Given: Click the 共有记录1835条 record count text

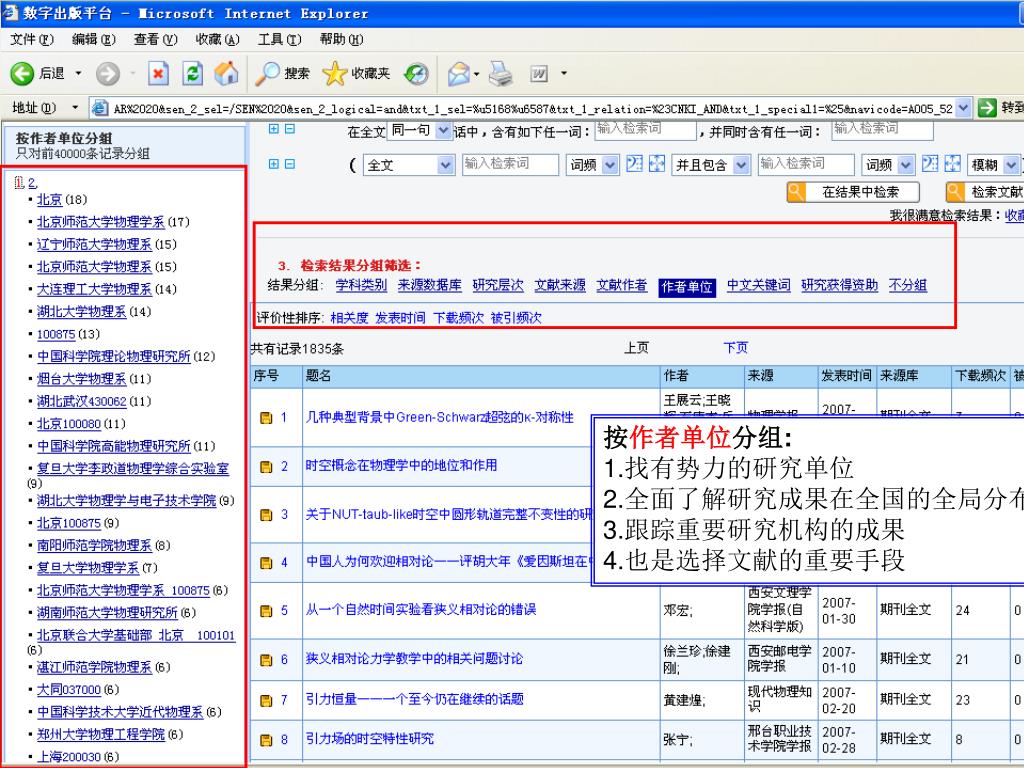Looking at the screenshot, I should (297, 349).
